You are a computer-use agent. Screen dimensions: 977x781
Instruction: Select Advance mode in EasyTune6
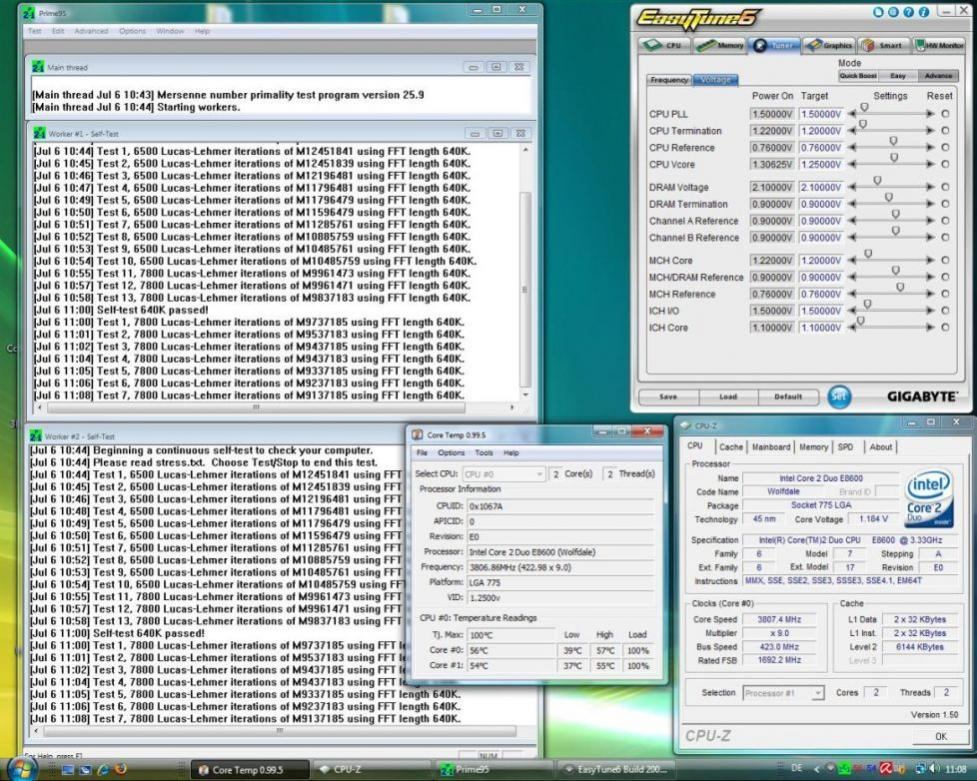click(x=938, y=75)
